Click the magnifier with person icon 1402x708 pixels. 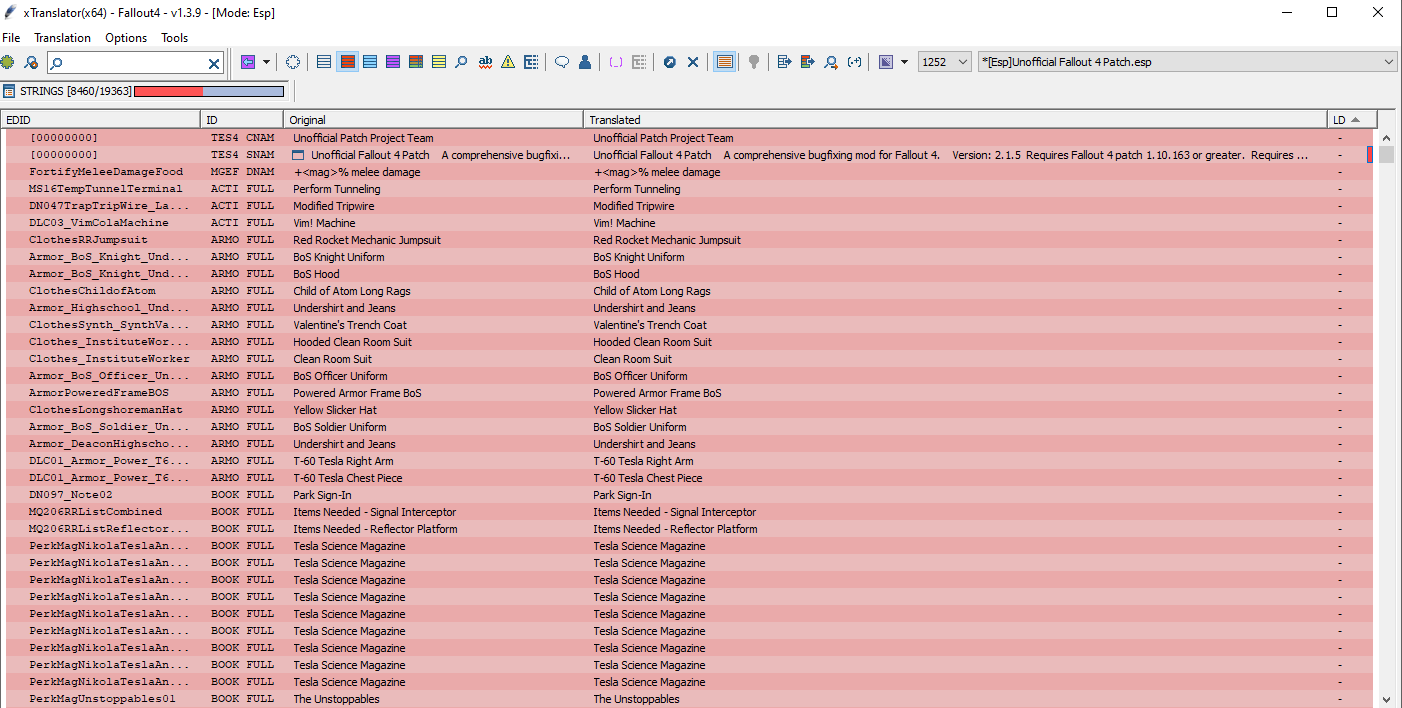(x=830, y=62)
